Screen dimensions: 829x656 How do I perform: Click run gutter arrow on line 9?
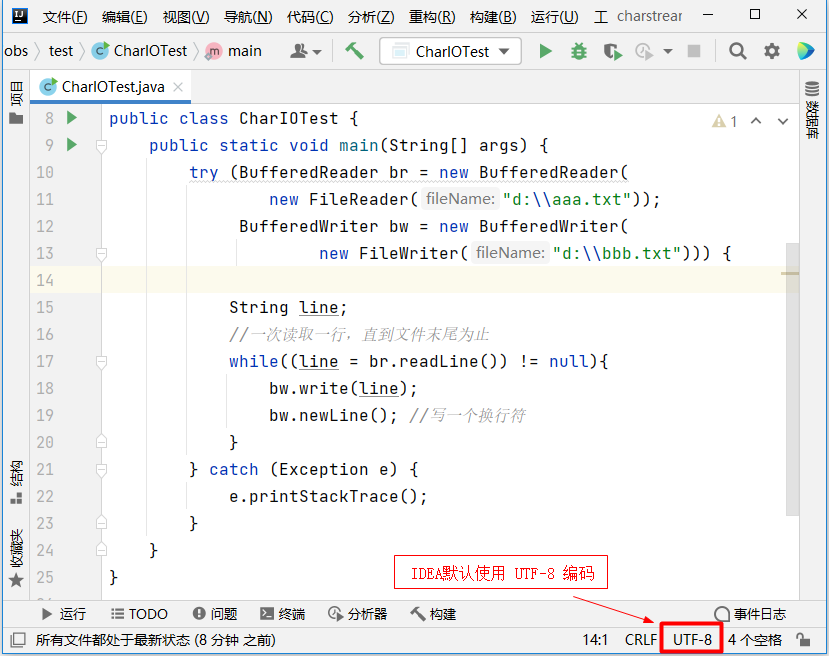coord(72,144)
